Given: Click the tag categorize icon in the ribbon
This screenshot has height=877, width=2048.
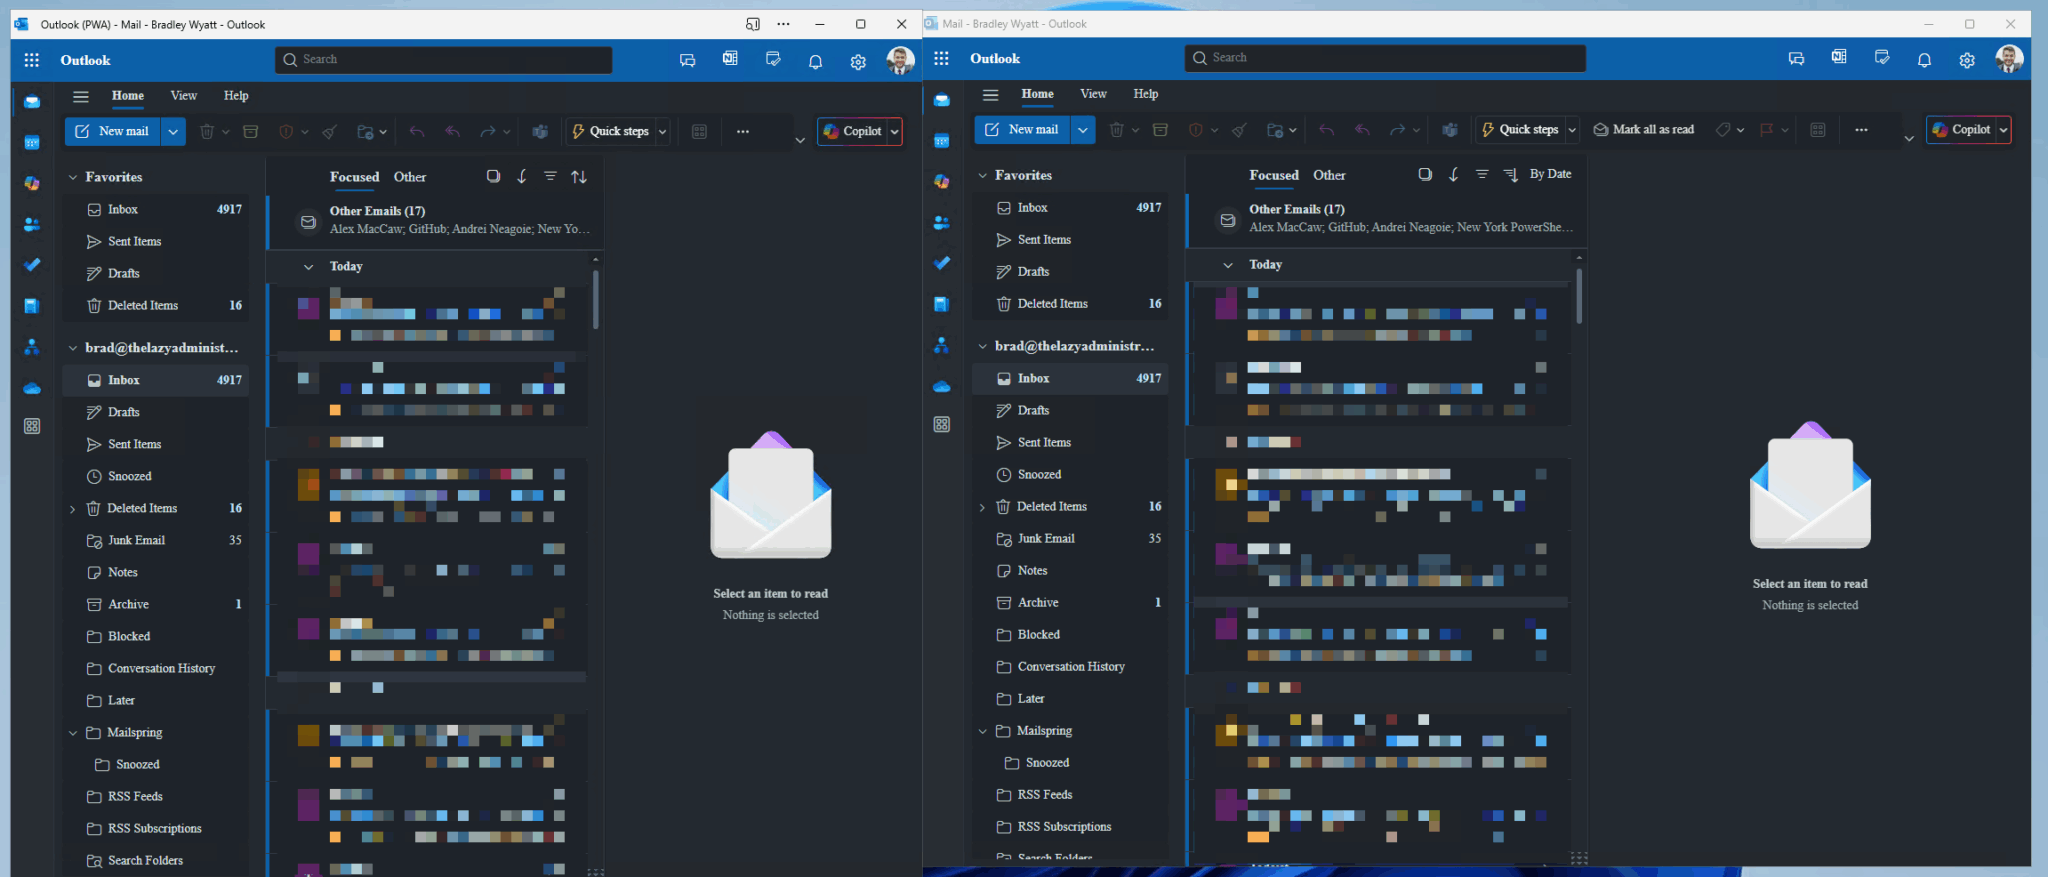Looking at the screenshot, I should pyautogui.click(x=1723, y=130).
